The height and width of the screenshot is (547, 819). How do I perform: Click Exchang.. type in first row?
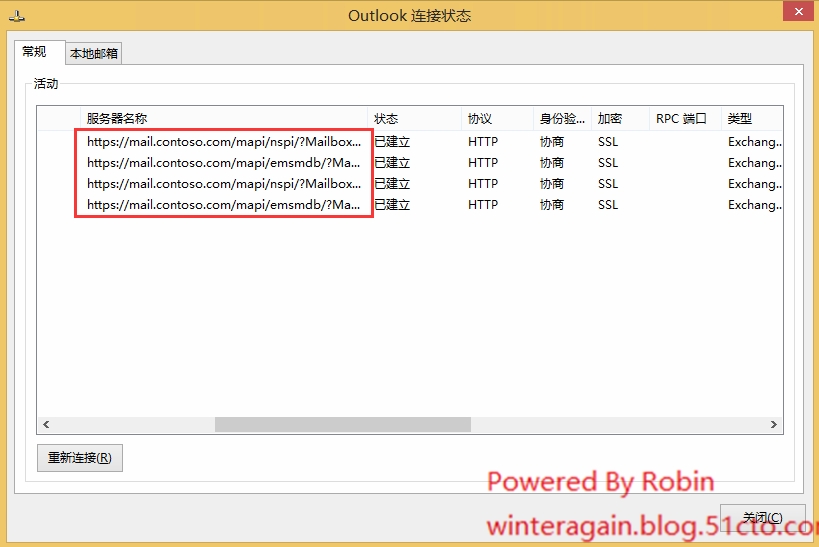pyautogui.click(x=755, y=142)
